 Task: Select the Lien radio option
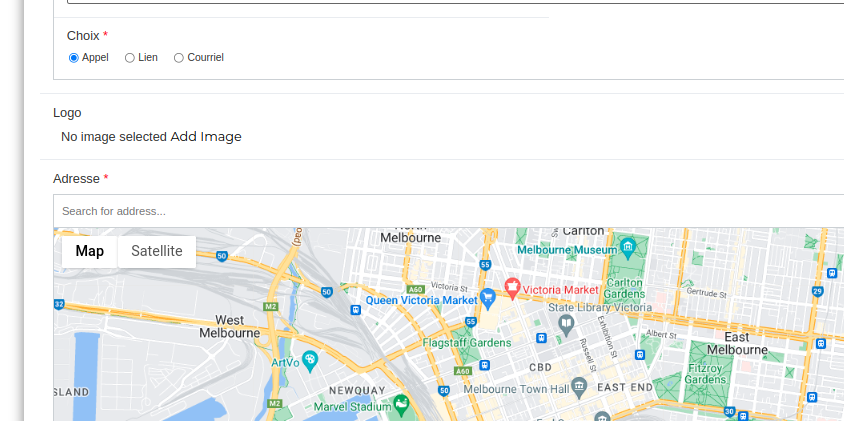point(130,58)
